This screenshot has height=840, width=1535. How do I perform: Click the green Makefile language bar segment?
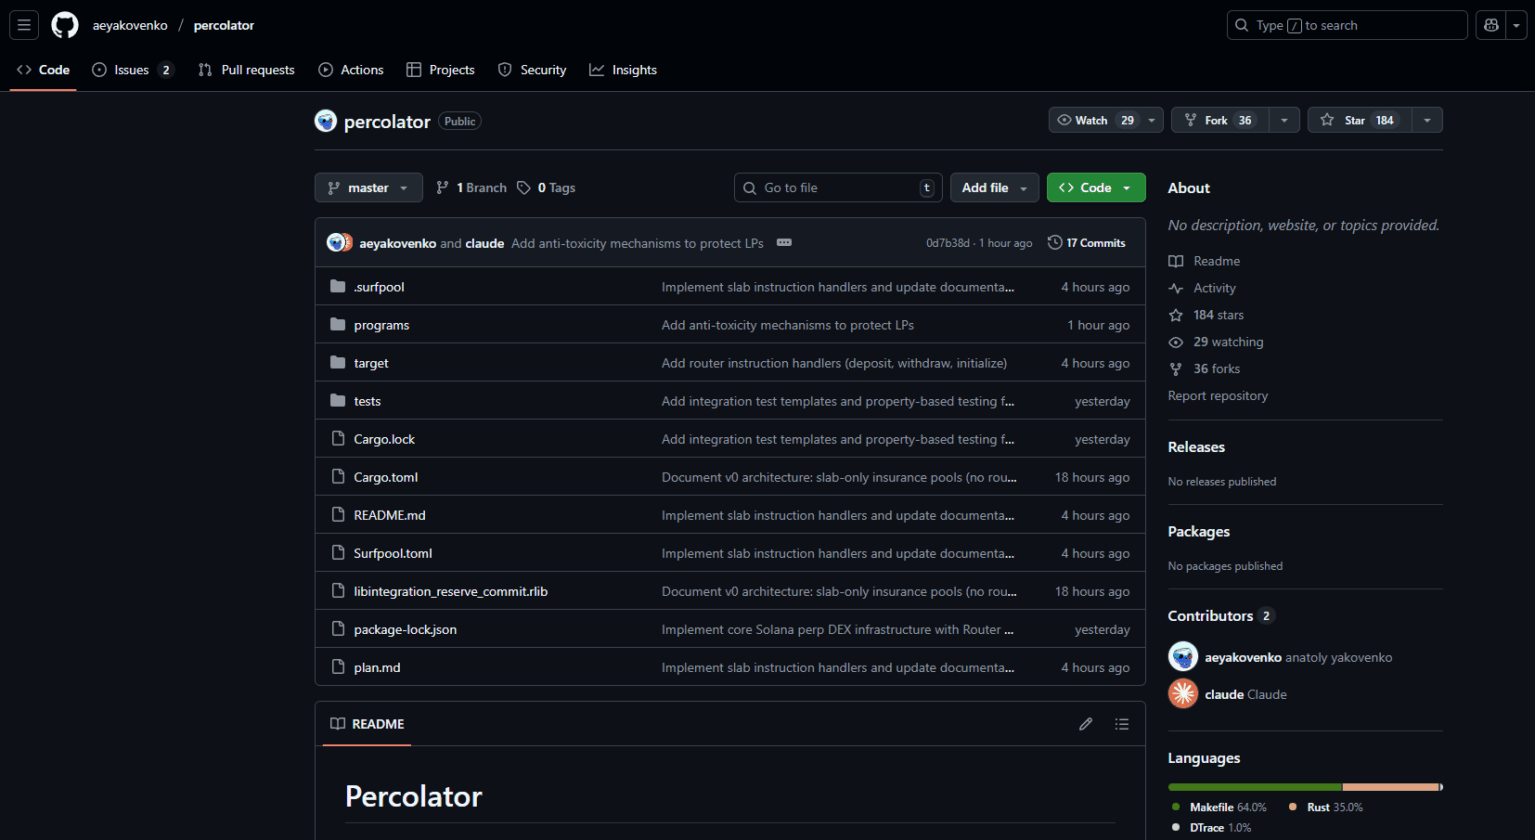click(1254, 787)
